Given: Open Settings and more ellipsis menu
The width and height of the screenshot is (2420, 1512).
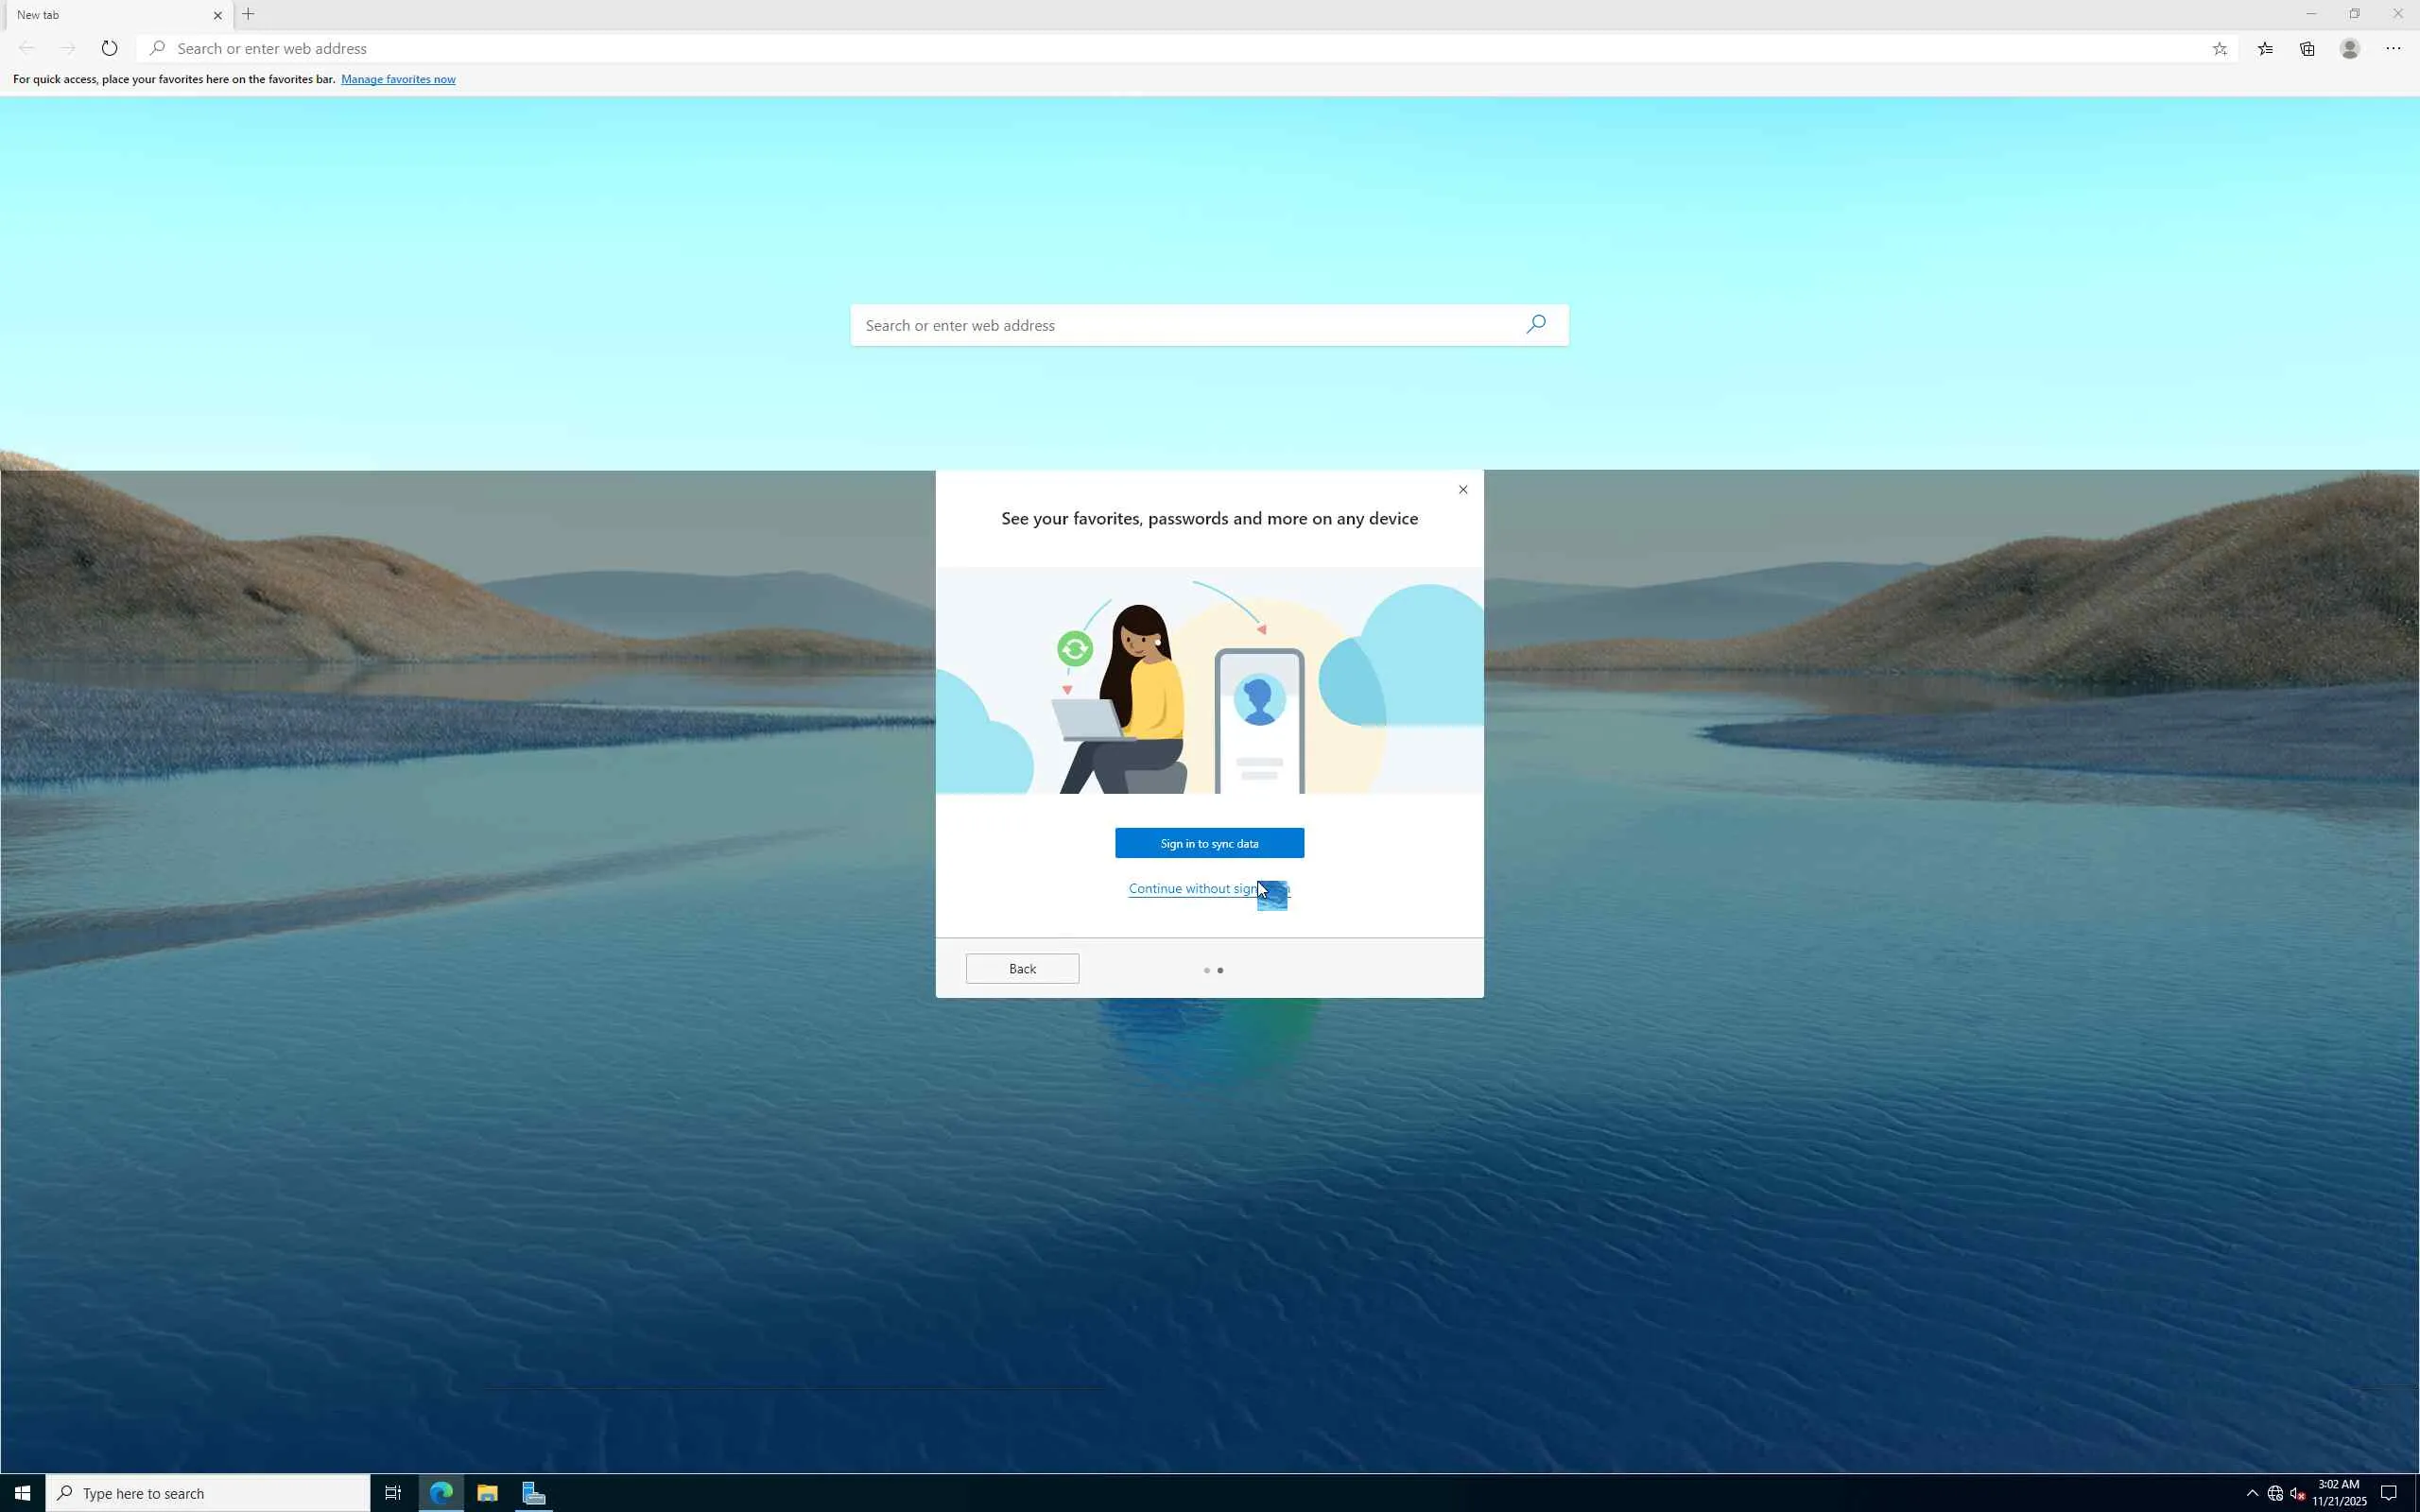Looking at the screenshot, I should [2393, 48].
